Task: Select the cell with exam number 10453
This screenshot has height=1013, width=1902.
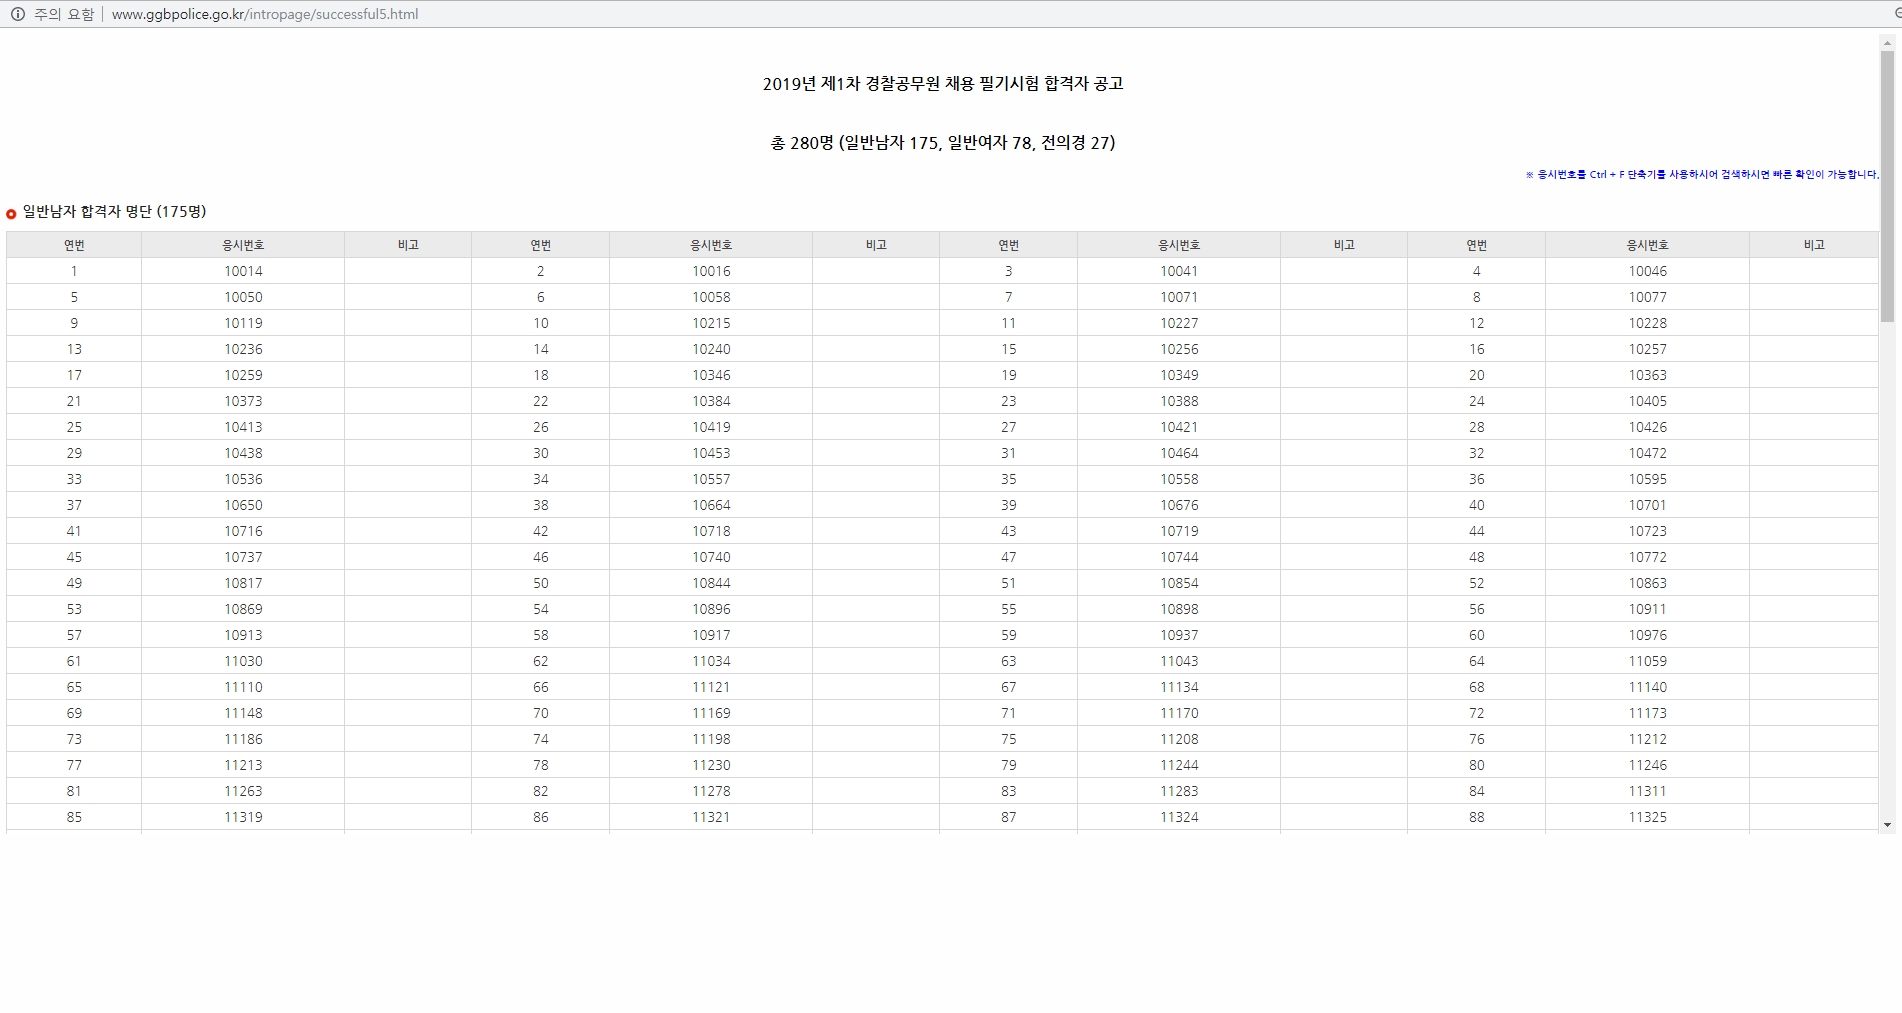Action: coord(711,453)
